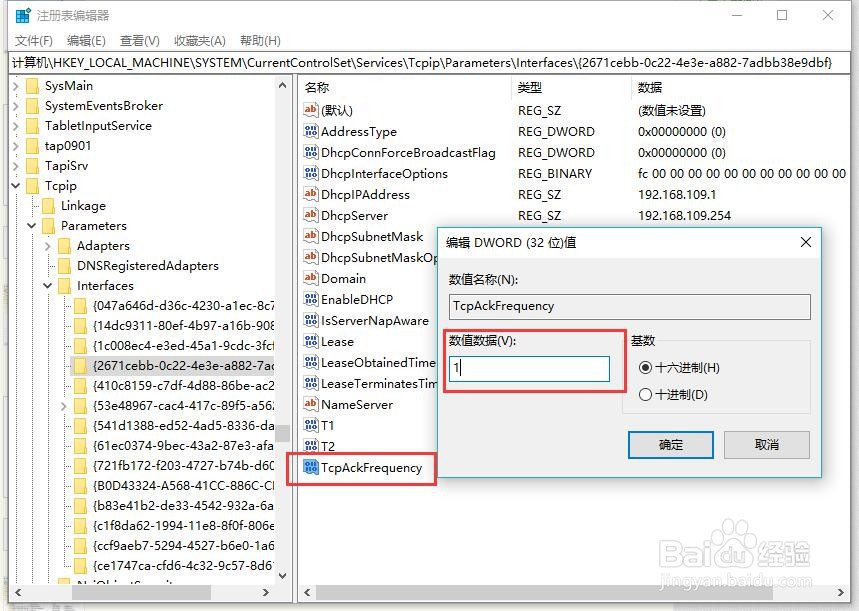Click the Lease DWORD value icon
The image size is (859, 611).
(x=311, y=341)
